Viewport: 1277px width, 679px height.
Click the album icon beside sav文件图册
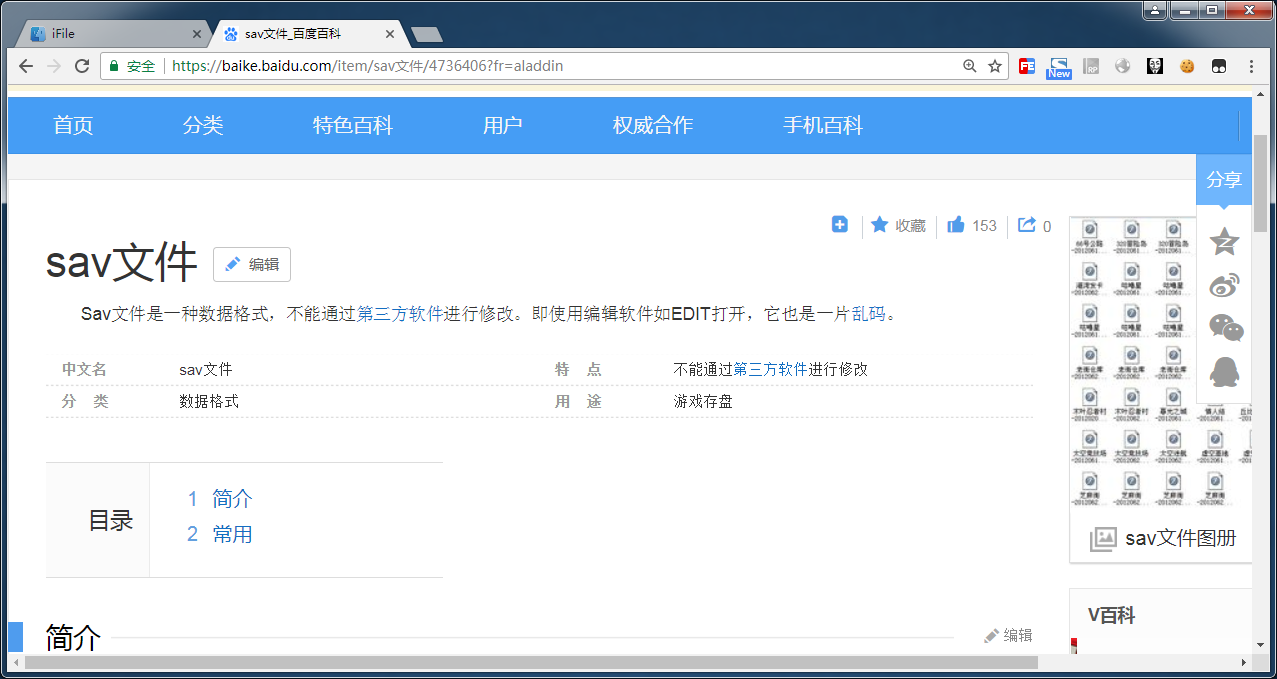tap(1102, 539)
